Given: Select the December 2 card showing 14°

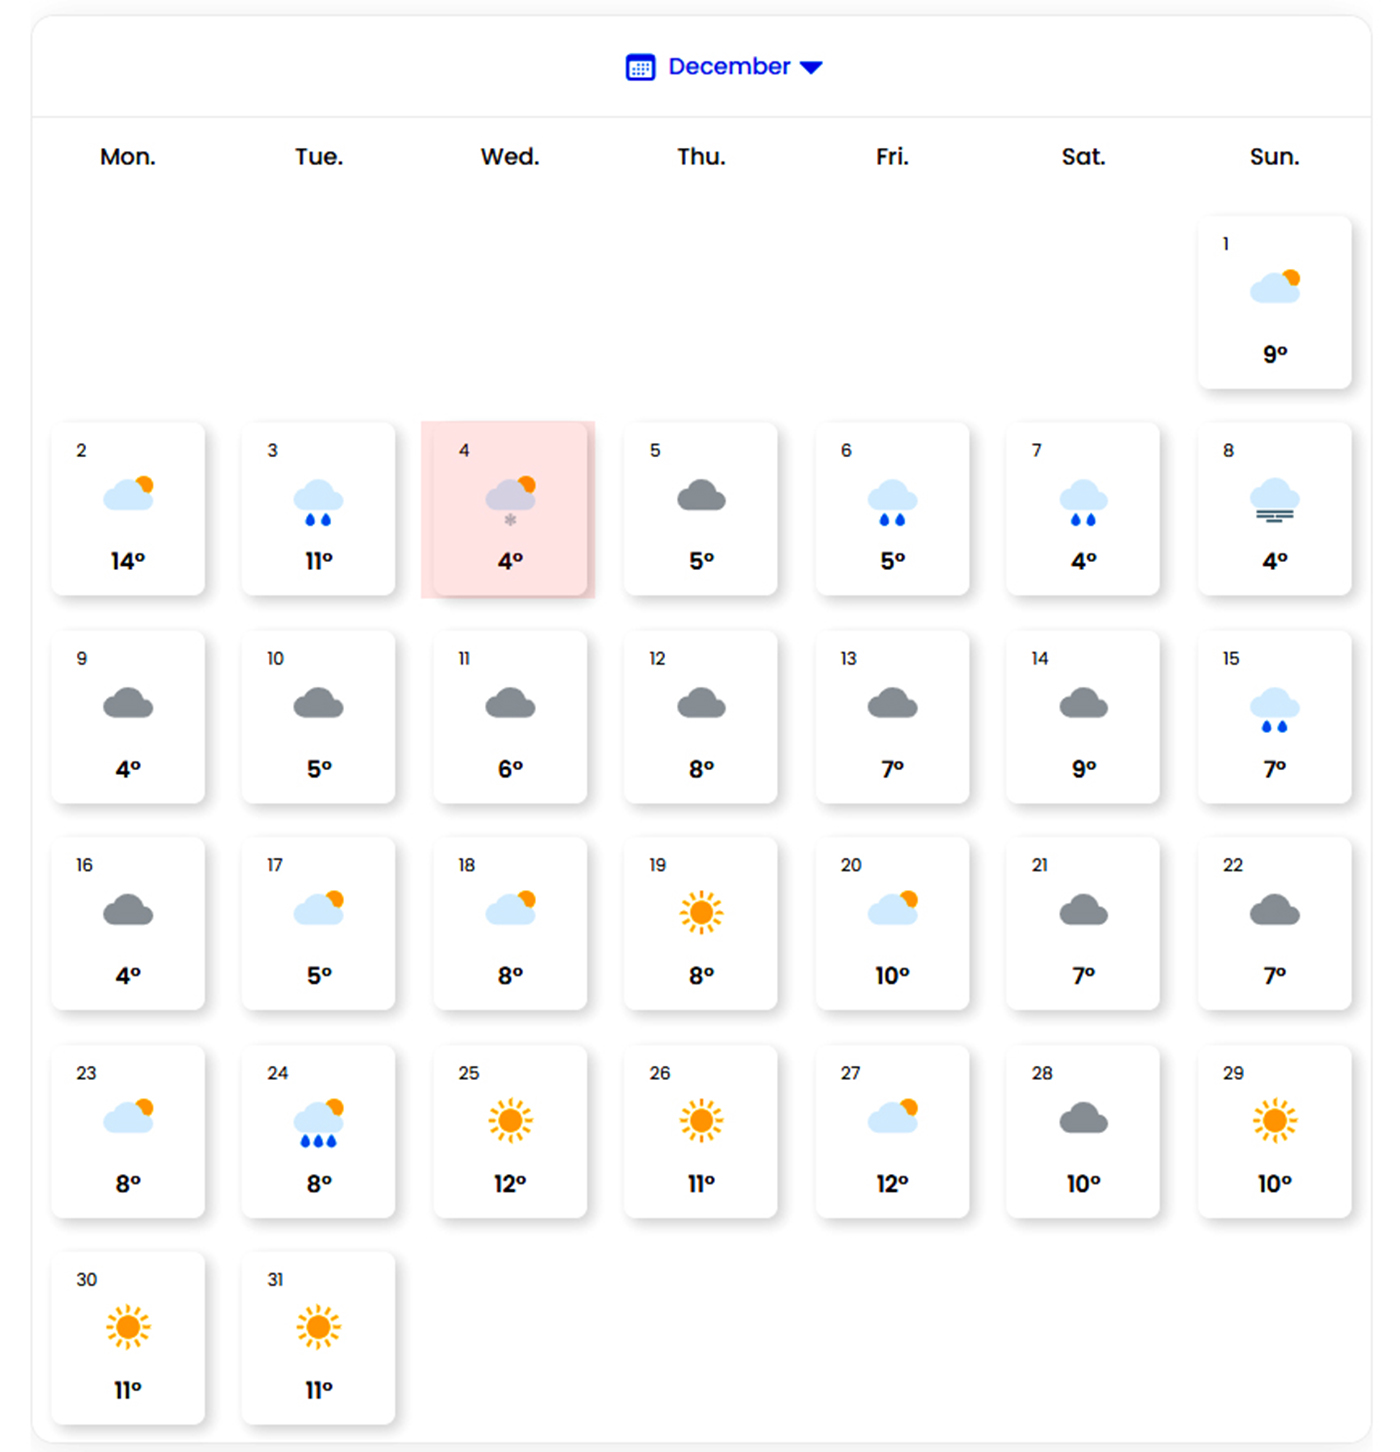Looking at the screenshot, I should coord(128,509).
